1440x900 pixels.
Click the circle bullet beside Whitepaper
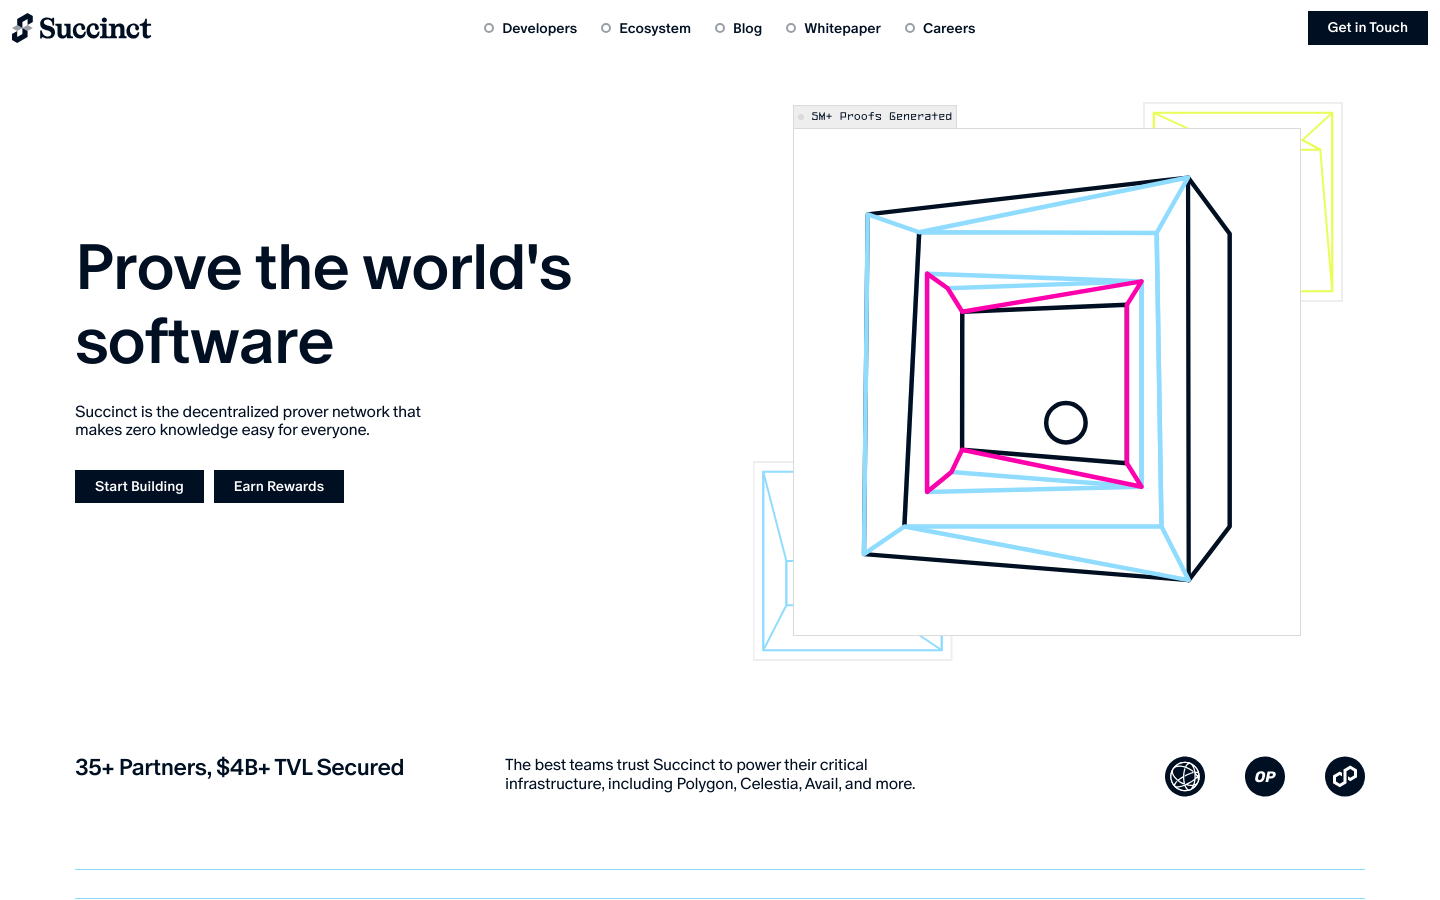791,28
